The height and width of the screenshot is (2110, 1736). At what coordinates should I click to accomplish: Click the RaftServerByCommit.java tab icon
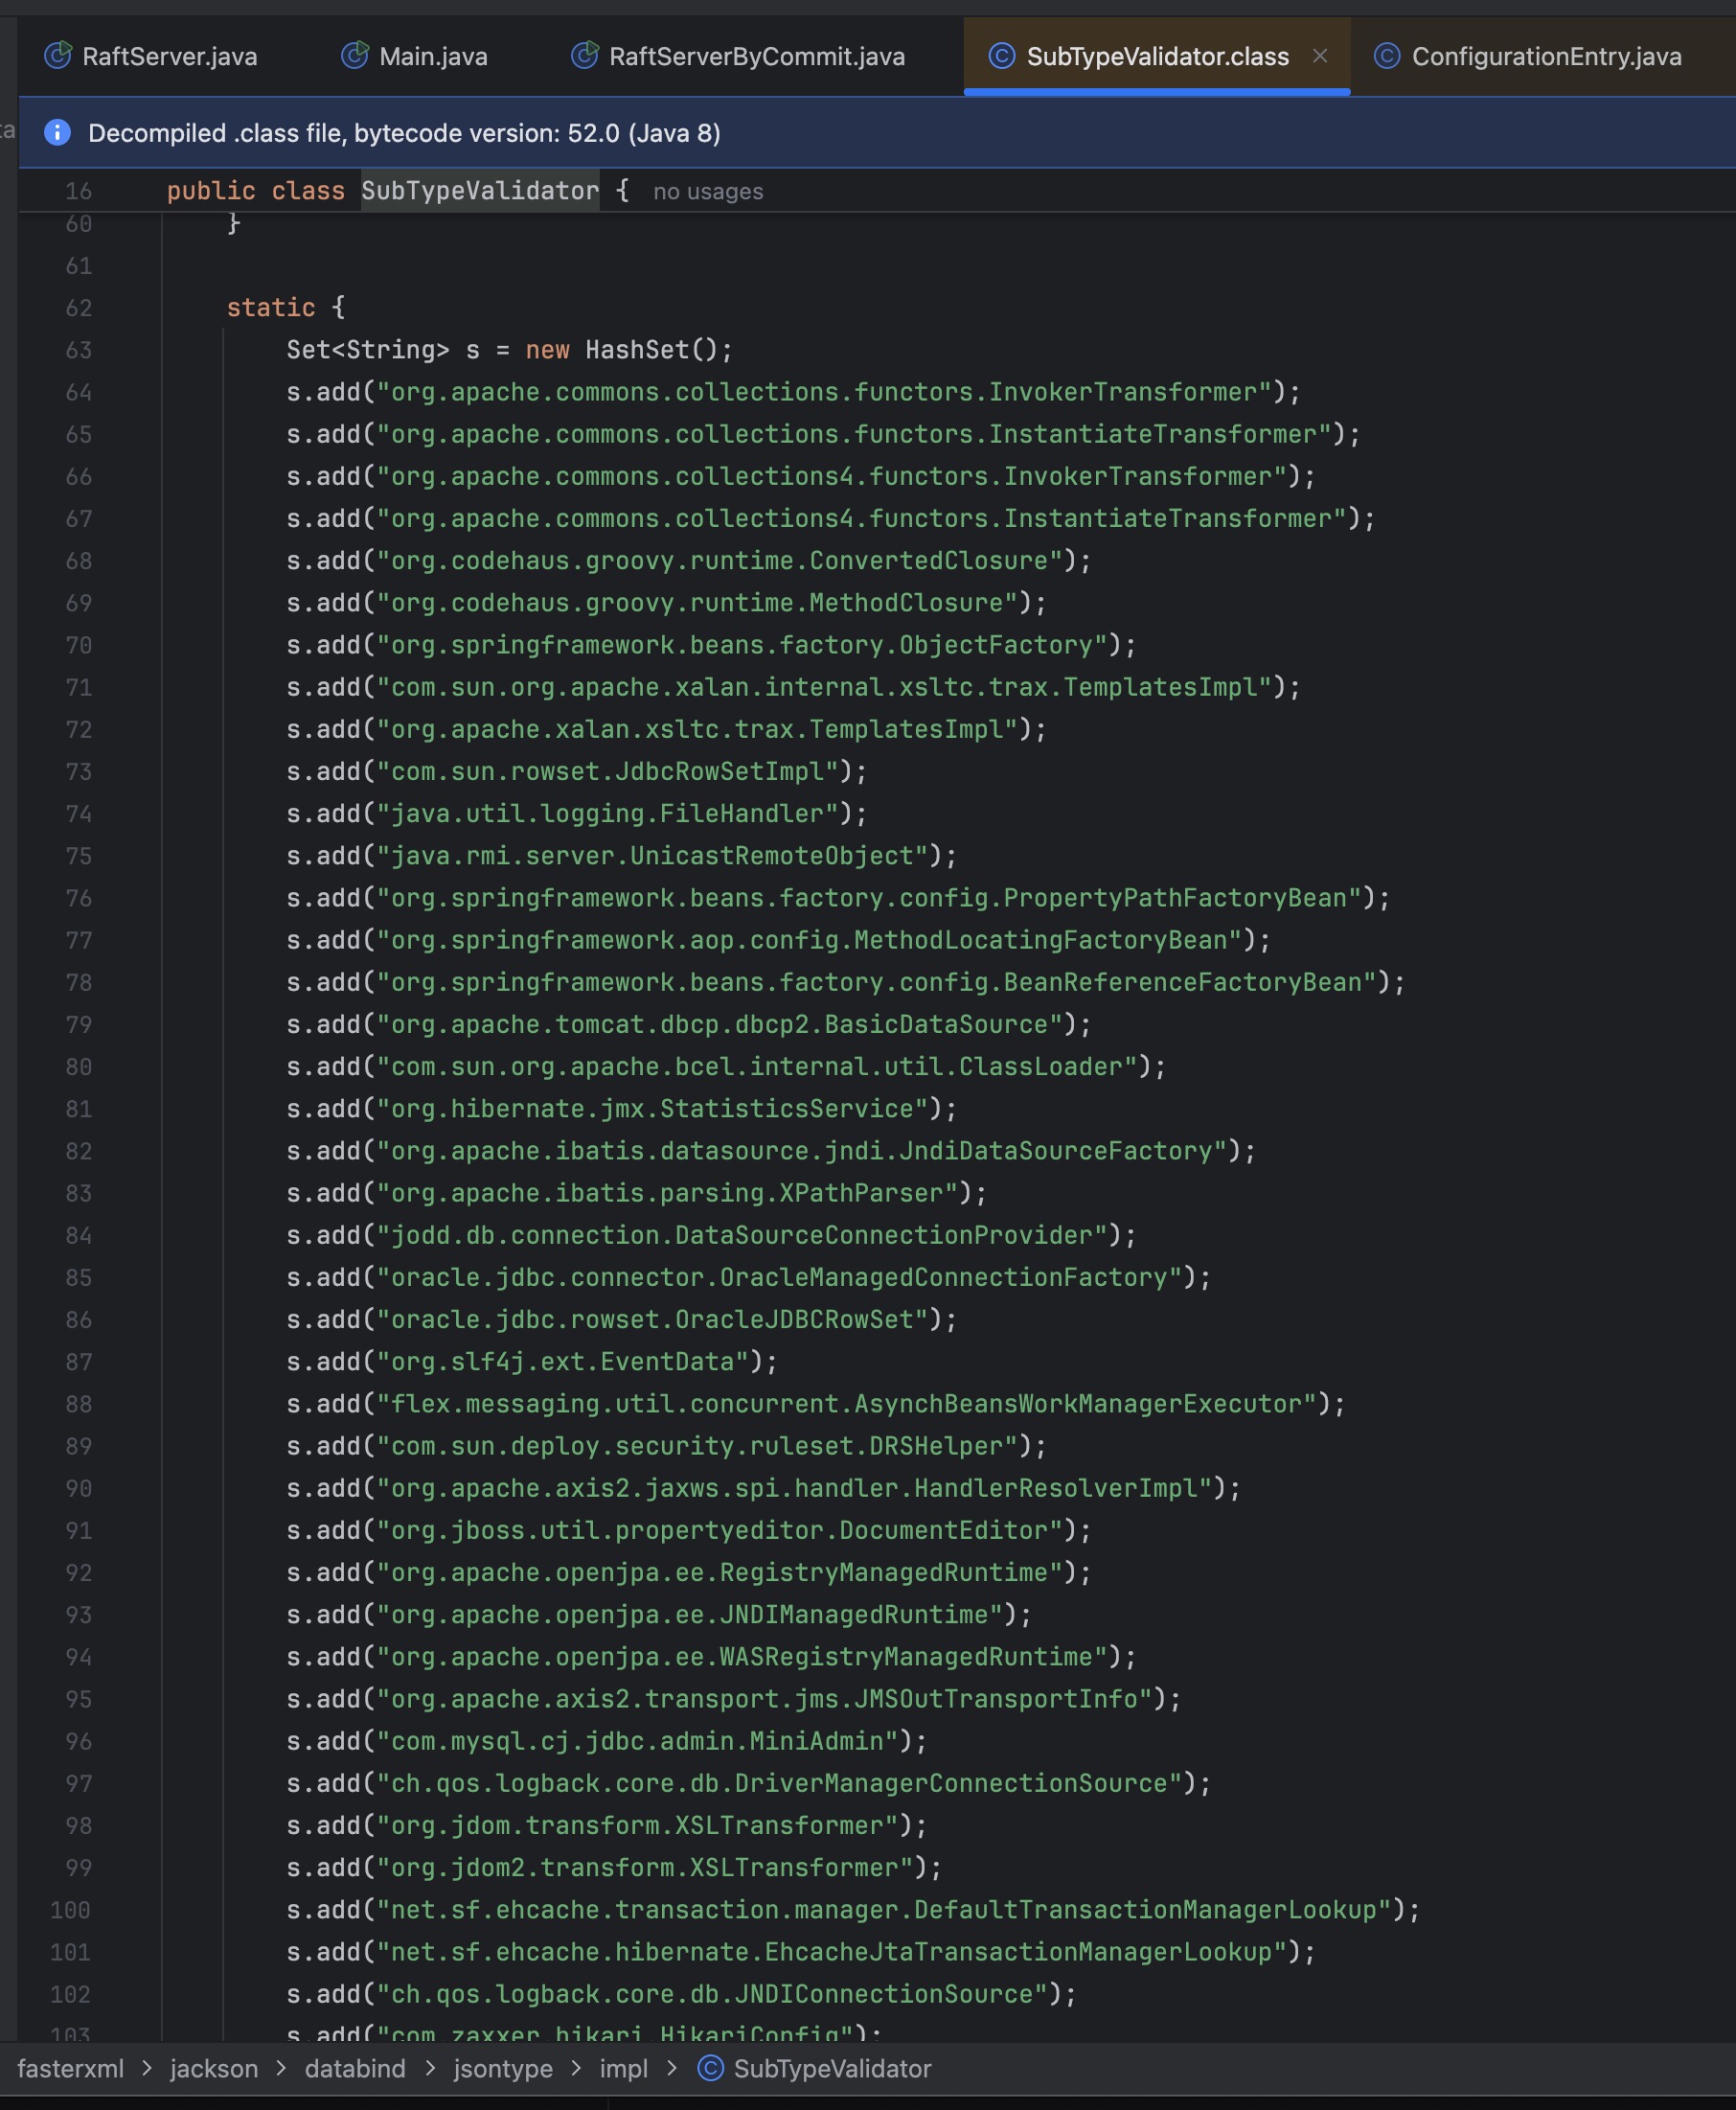pos(585,56)
